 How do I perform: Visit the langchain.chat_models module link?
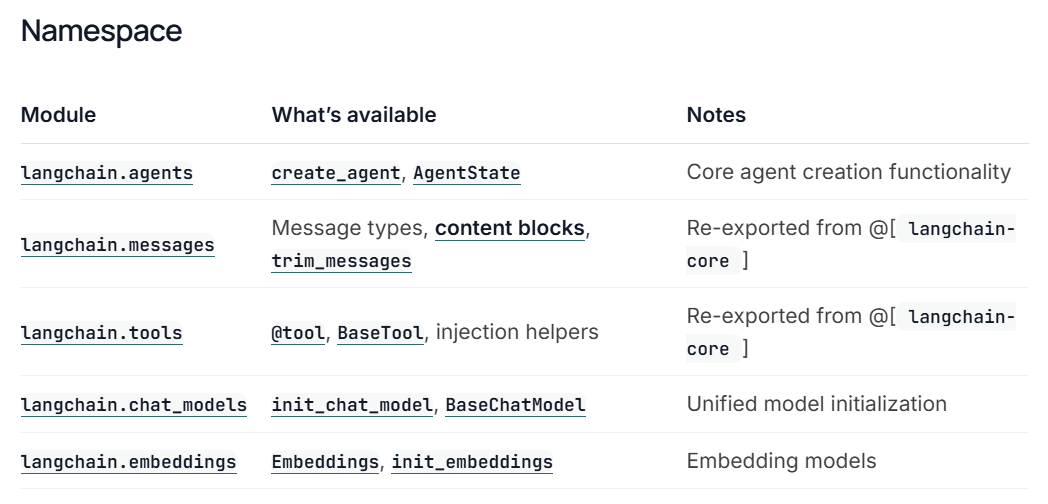click(x=134, y=405)
